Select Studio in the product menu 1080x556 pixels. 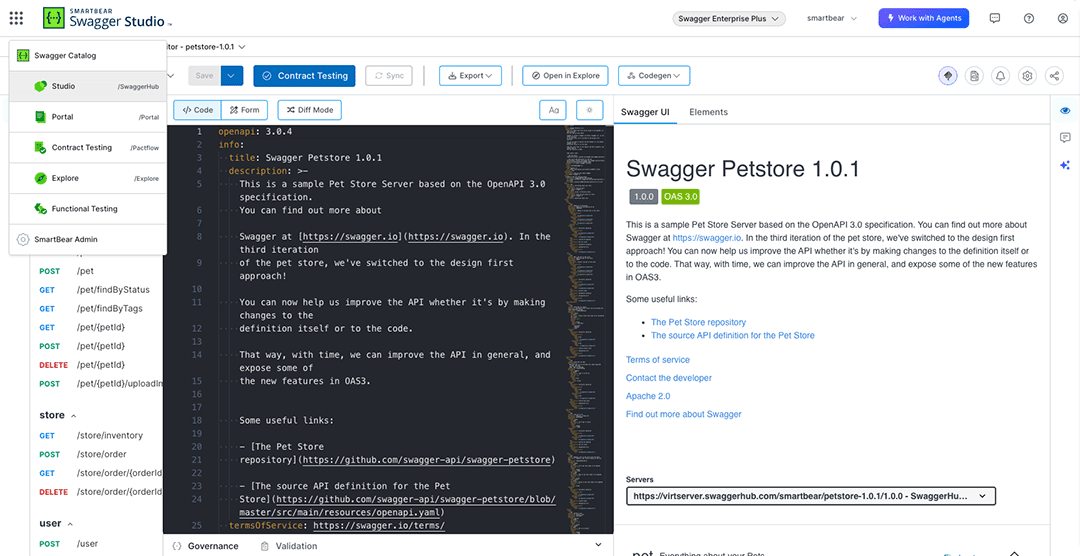click(88, 86)
